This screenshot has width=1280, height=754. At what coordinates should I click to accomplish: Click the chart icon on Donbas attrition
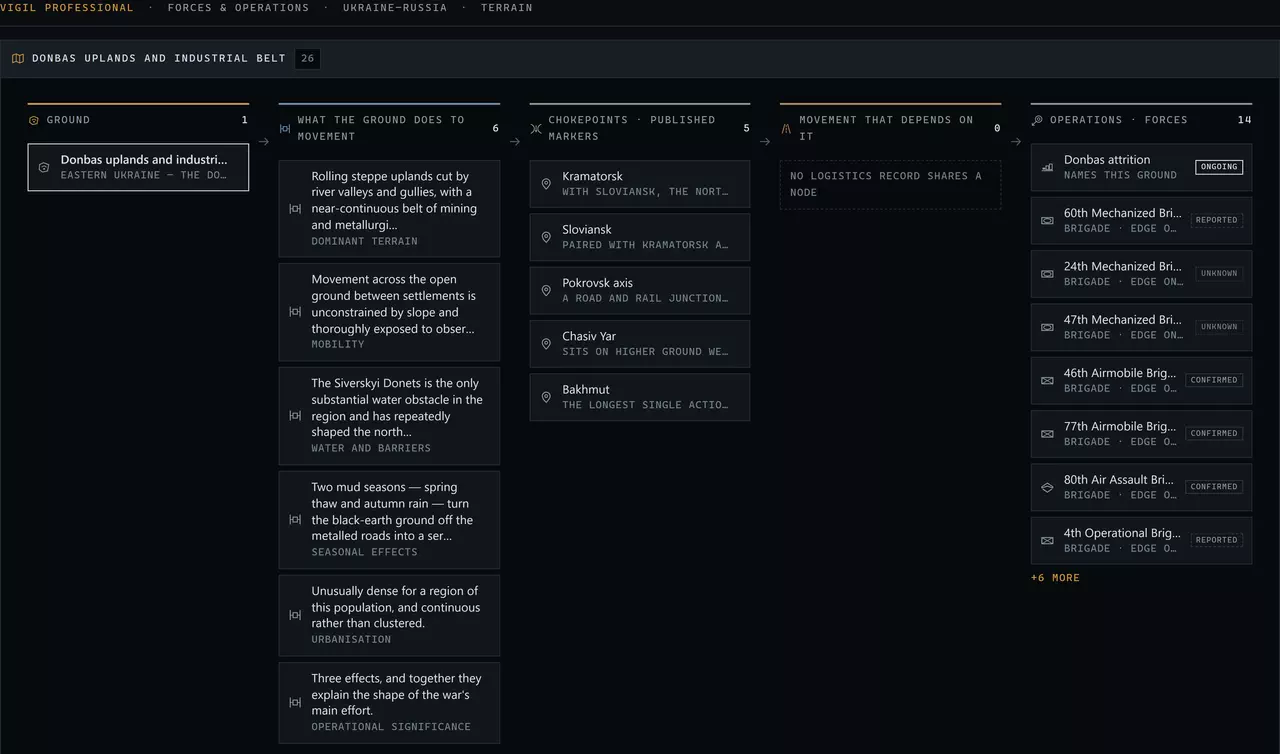pos(1047,167)
